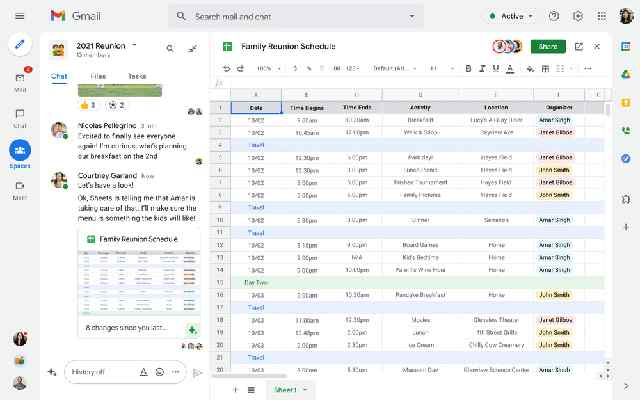Expand the merge cells options arrow
Image resolution: width=640 pixels, height=400 pixels.
coord(571,69)
